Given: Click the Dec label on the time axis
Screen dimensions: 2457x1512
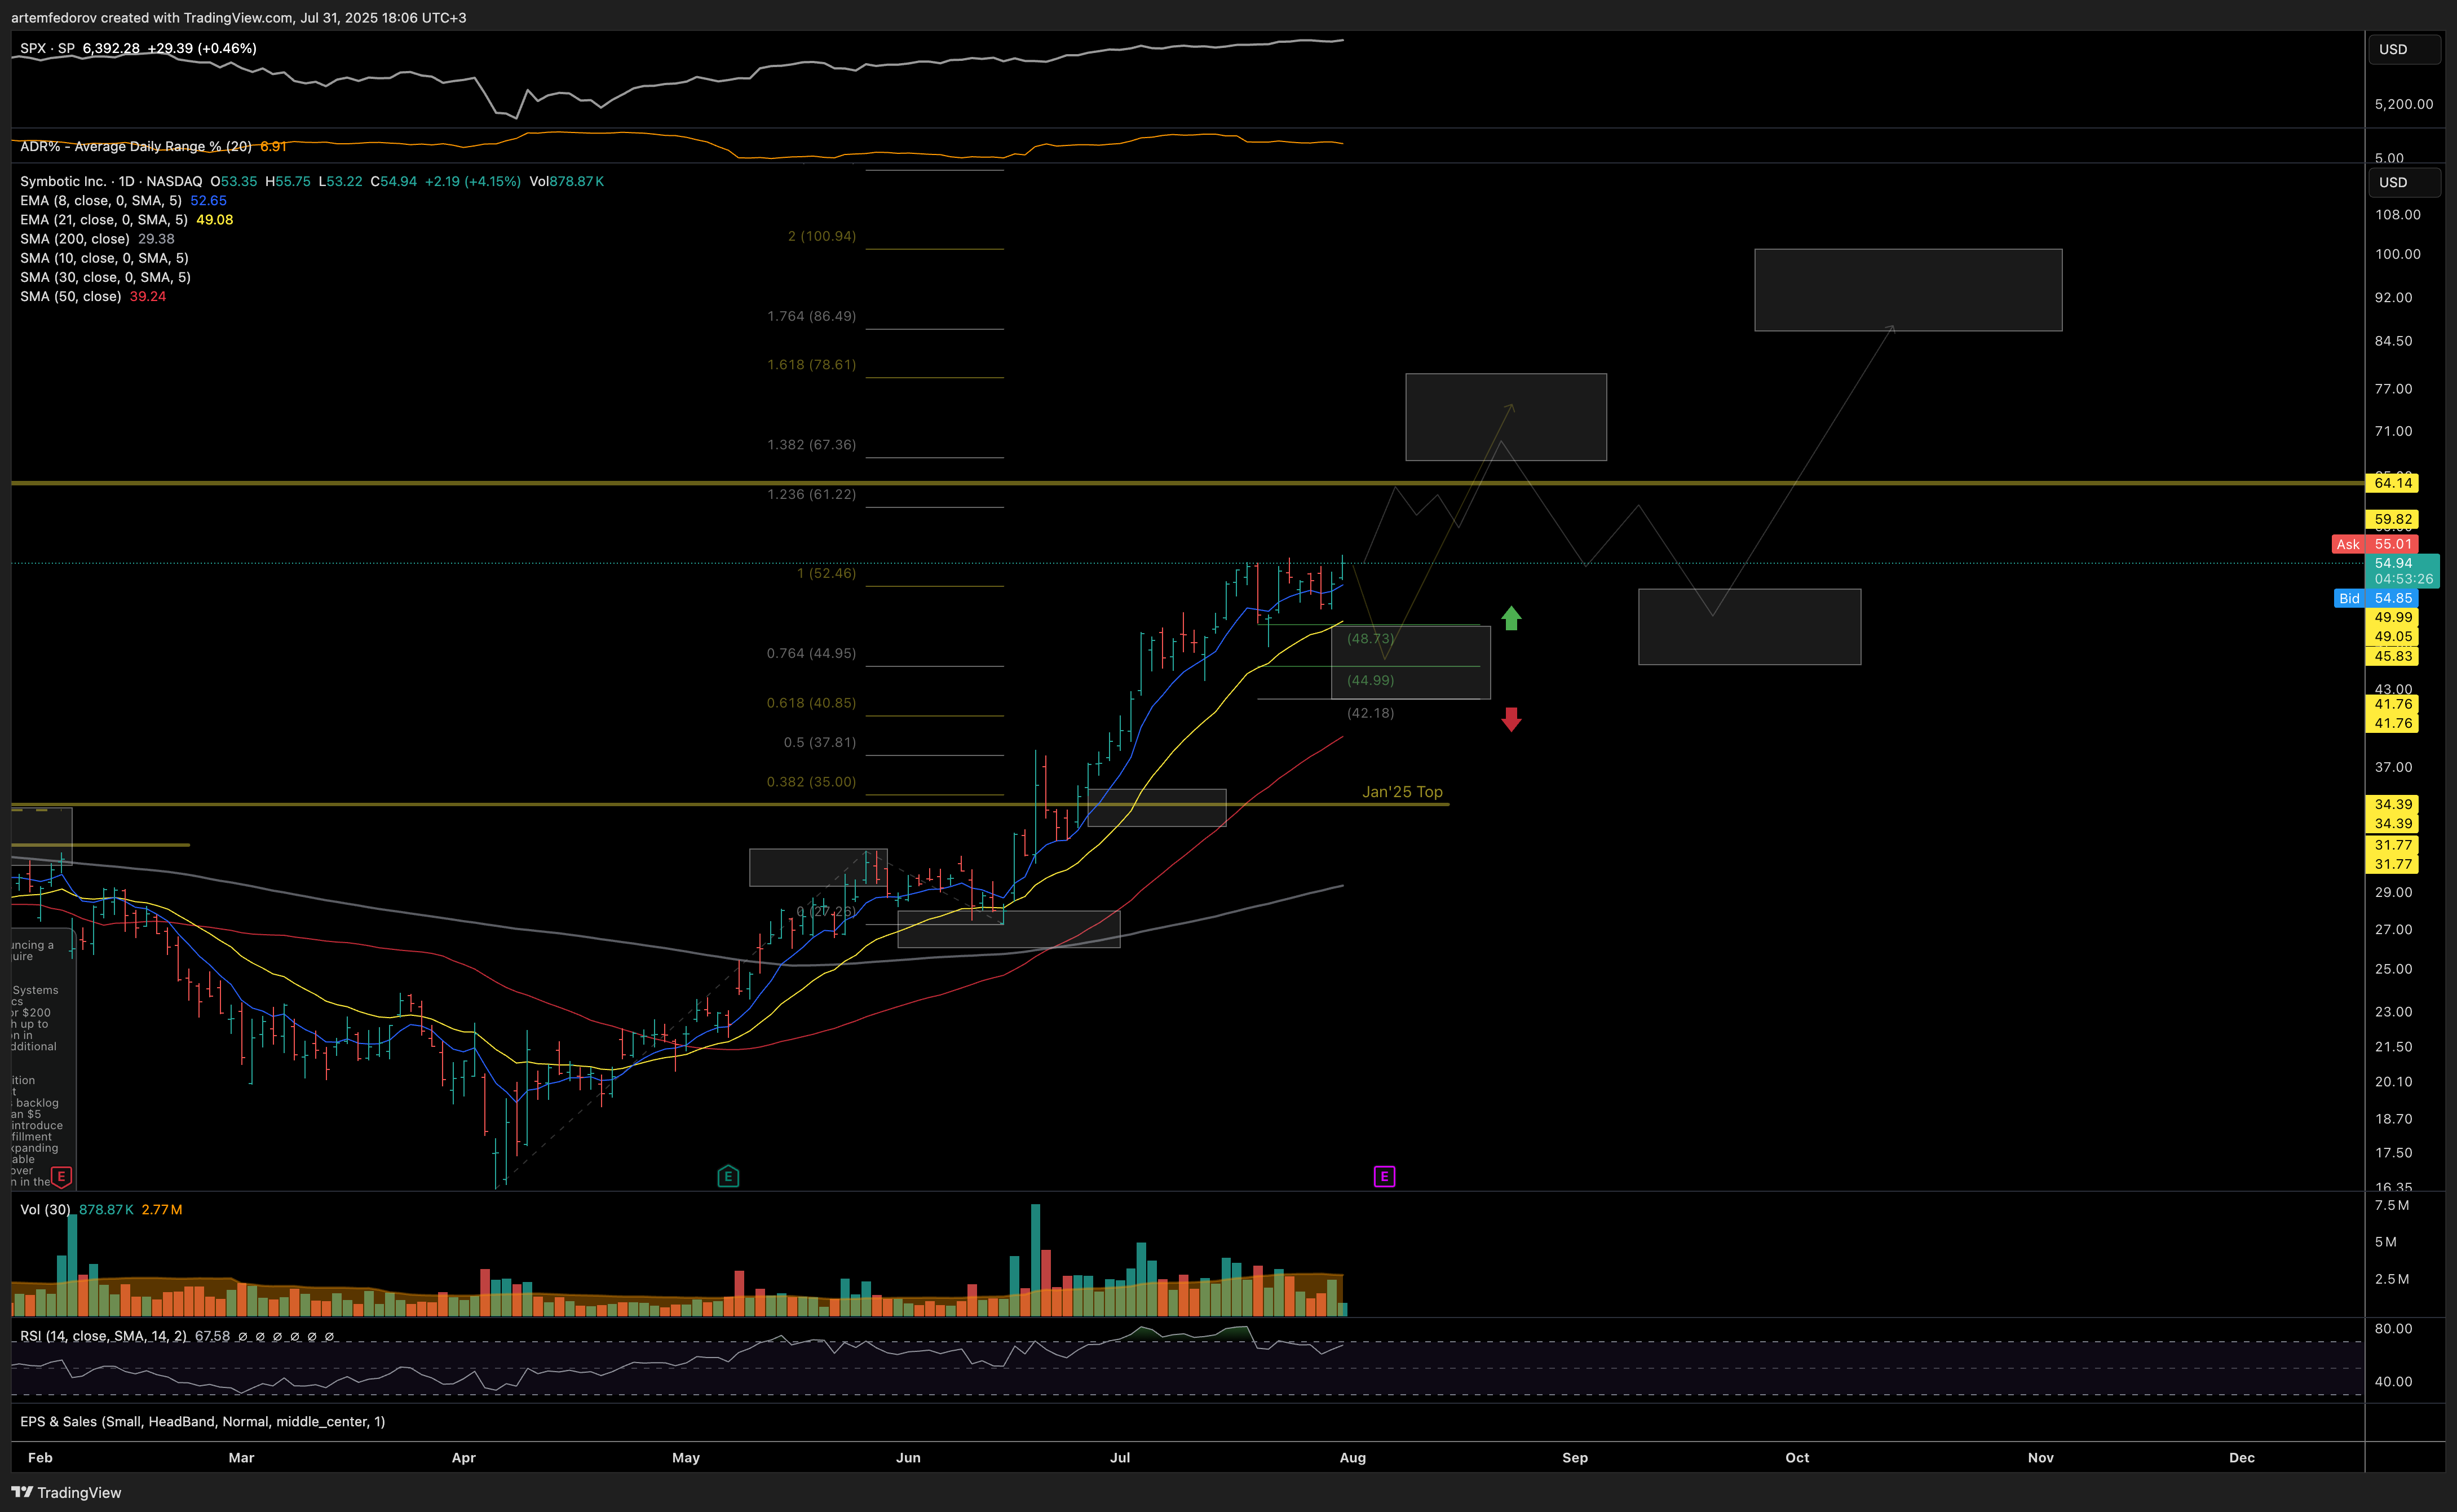Looking at the screenshot, I should pos(2242,1457).
